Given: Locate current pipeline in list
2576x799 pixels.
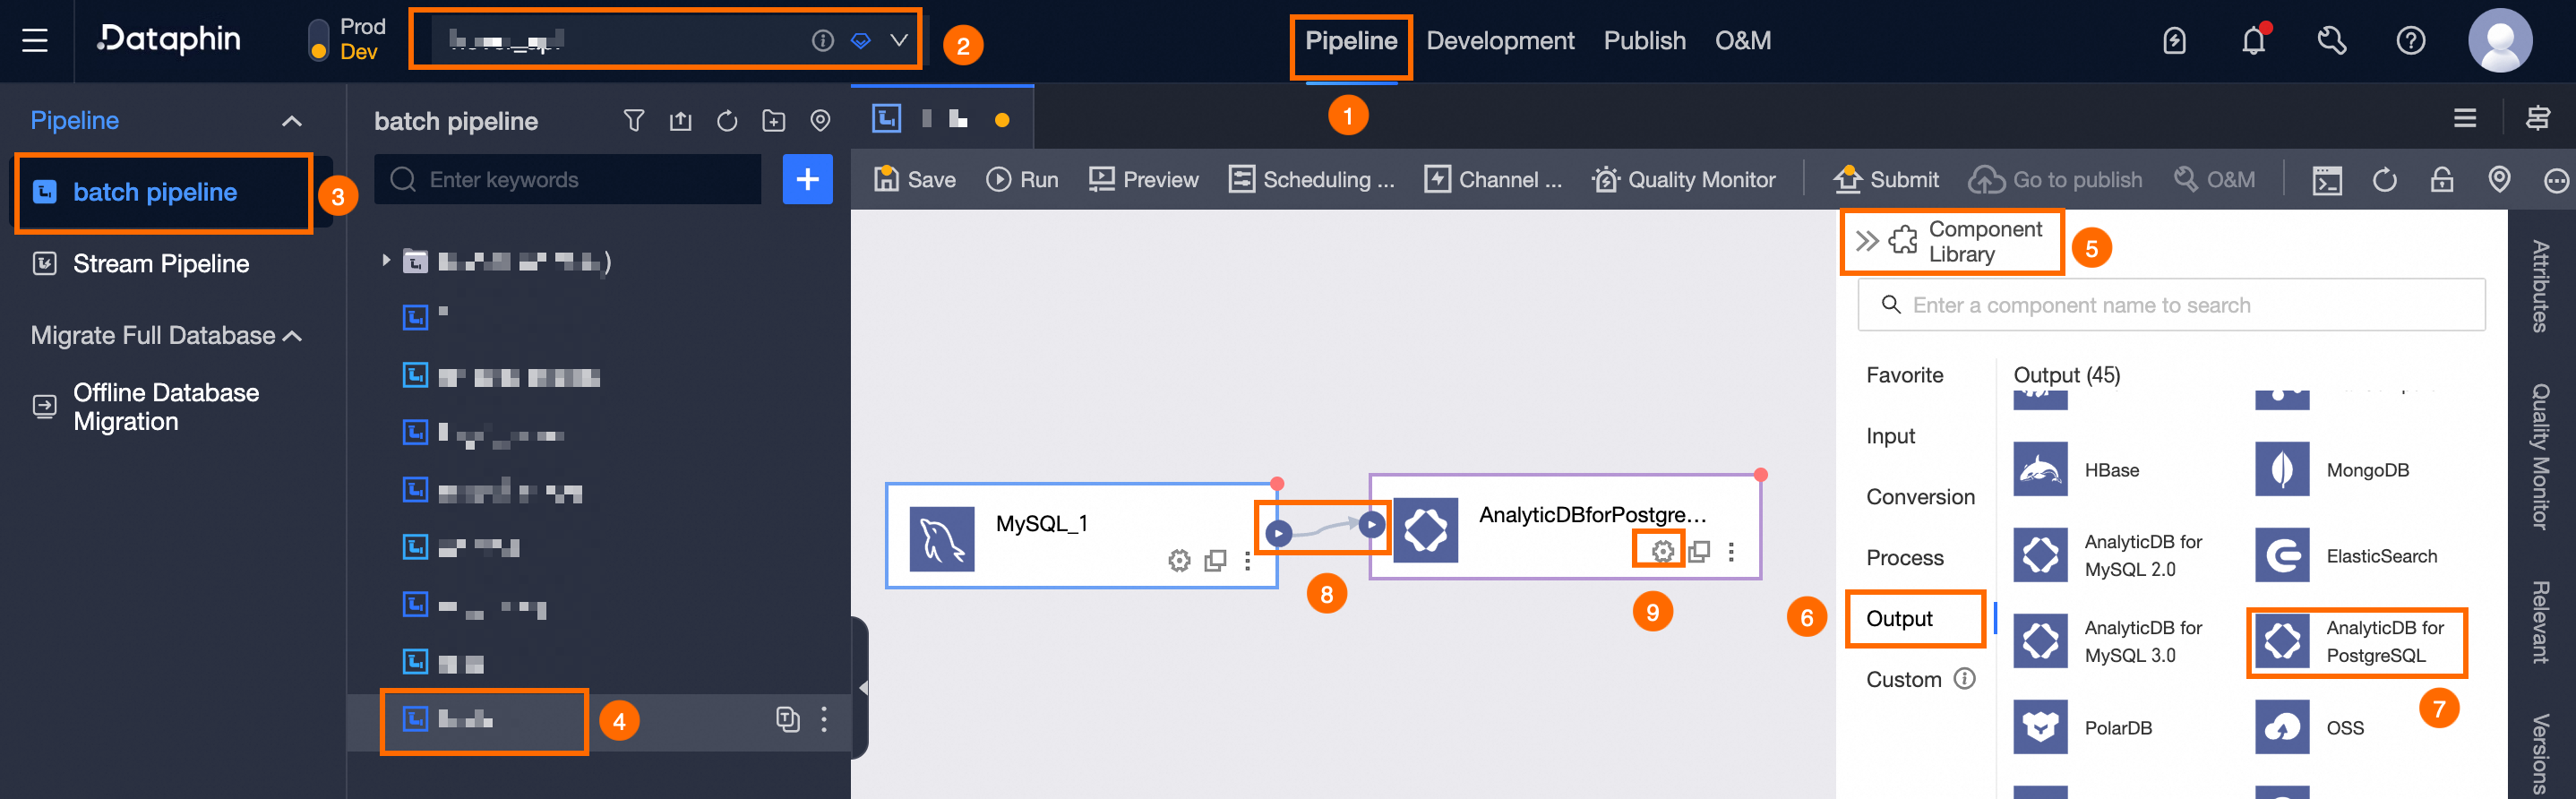Looking at the screenshot, I should 820,121.
